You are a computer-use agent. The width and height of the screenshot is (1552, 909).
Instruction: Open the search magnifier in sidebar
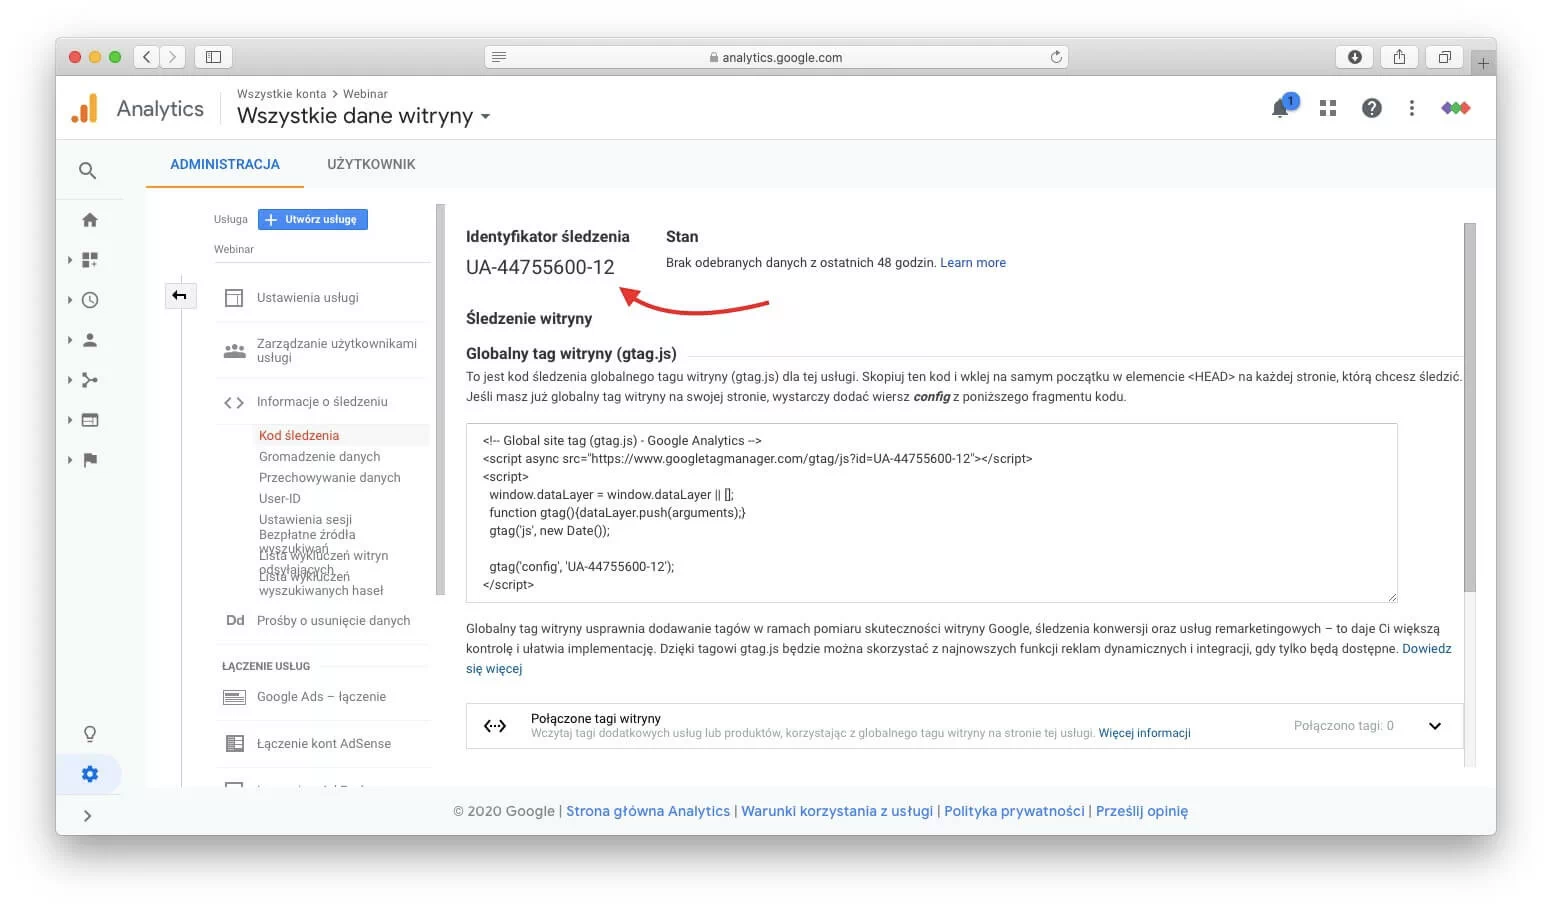pyautogui.click(x=88, y=171)
